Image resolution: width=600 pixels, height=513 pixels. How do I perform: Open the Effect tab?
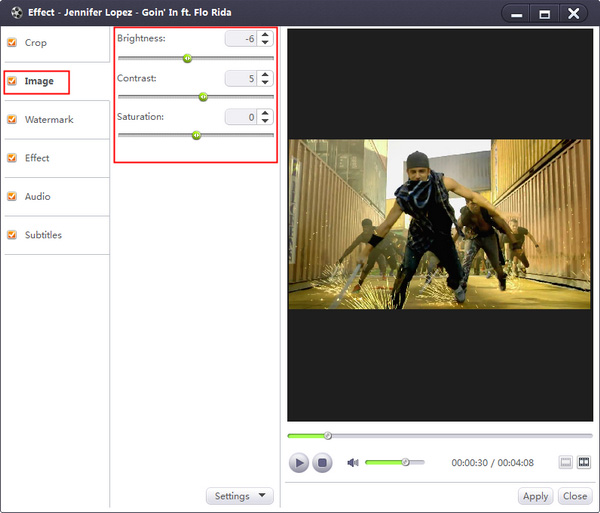[37, 158]
